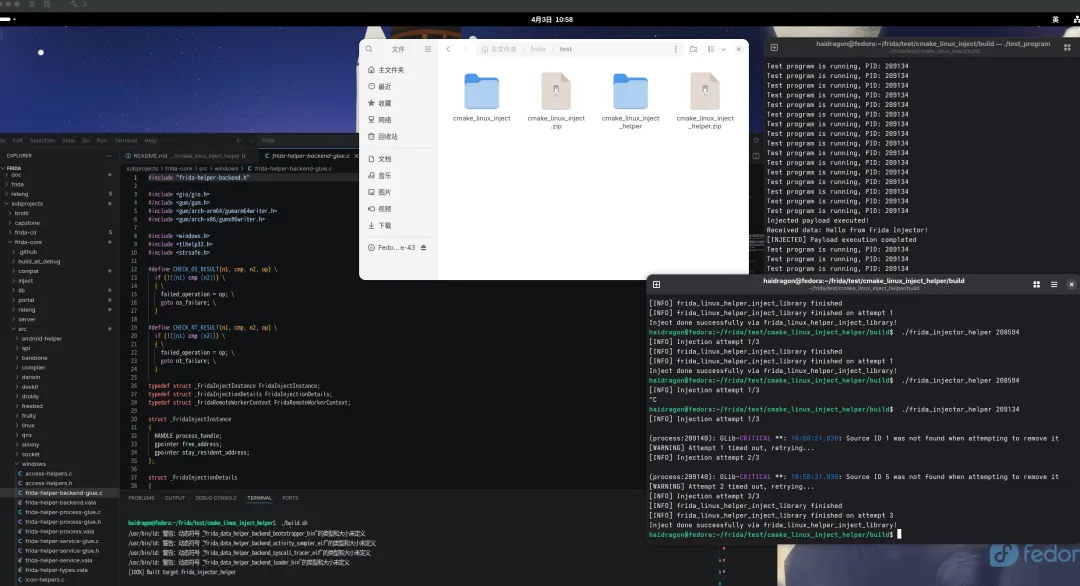This screenshot has width=1080, height=586.
Task: Eject the Fedo...e-43 volume
Action: pyautogui.click(x=424, y=248)
